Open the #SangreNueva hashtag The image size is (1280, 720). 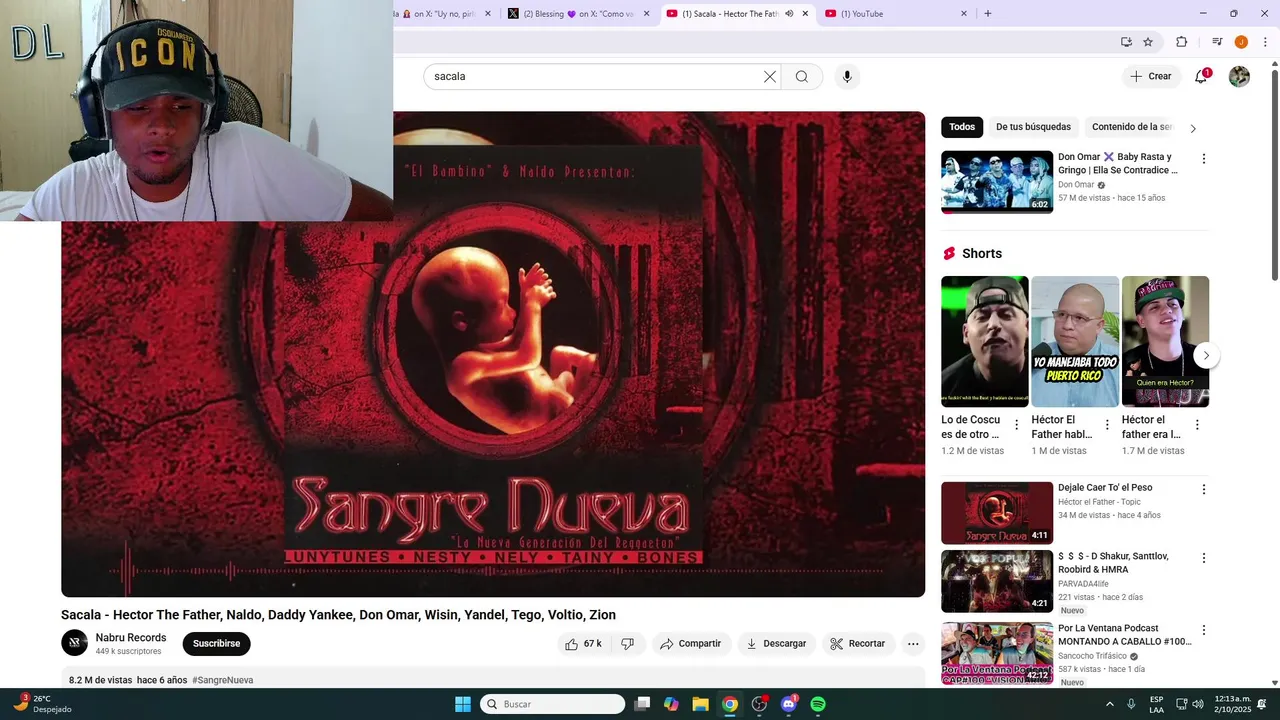(222, 680)
